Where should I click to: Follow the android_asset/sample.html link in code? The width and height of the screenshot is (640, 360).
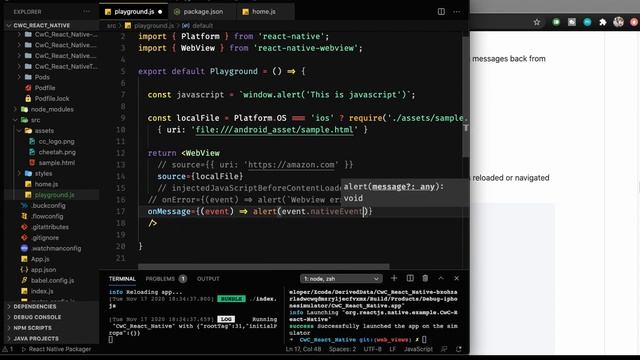(274, 130)
